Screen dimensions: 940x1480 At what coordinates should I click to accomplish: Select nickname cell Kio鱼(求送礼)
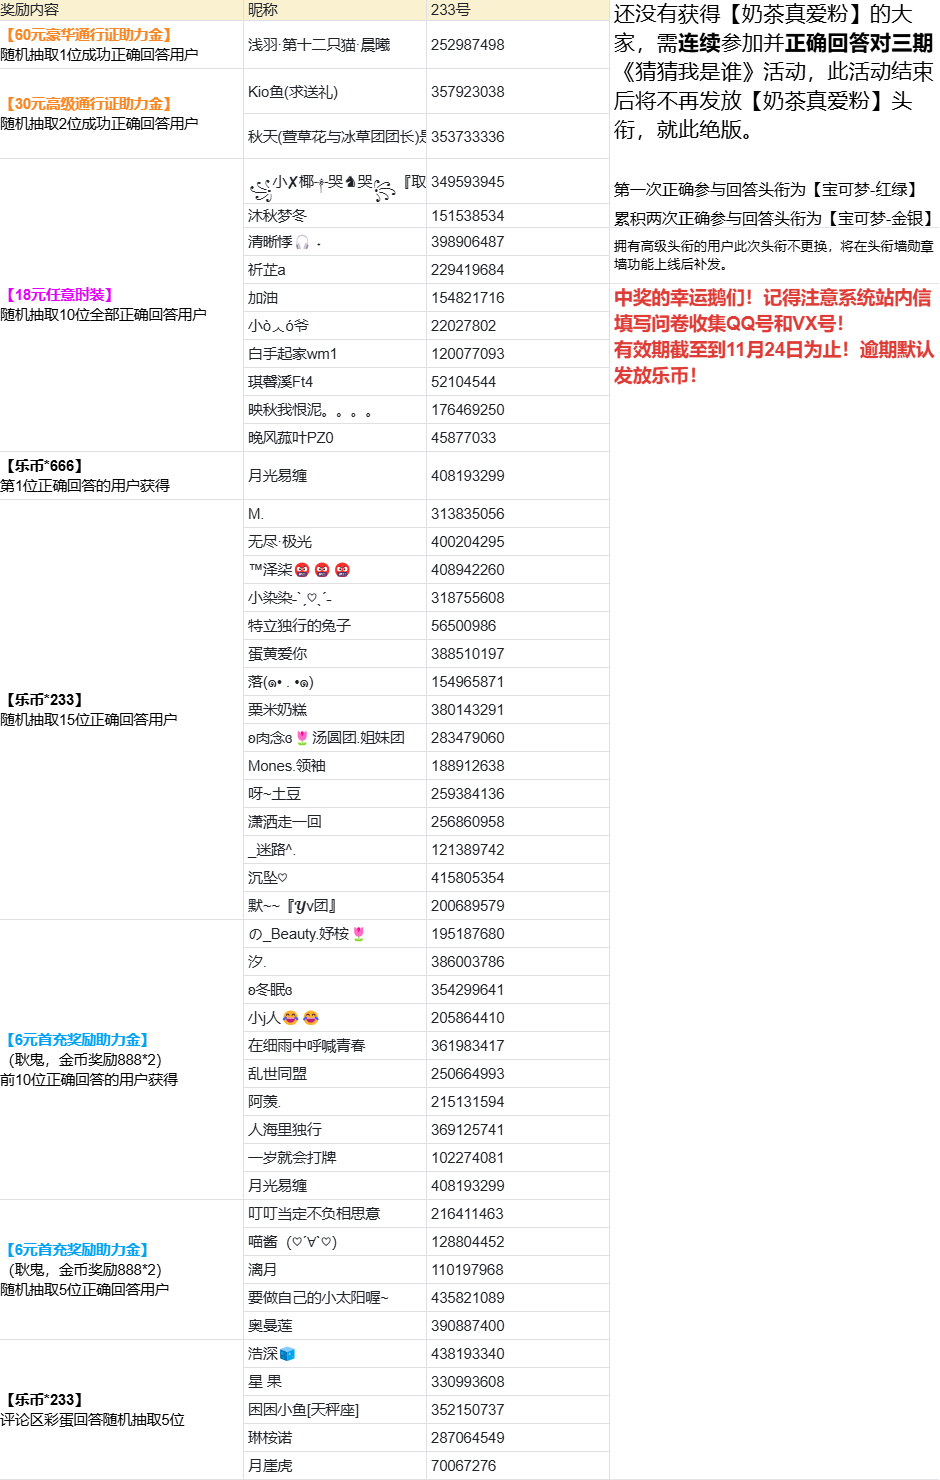(293, 92)
